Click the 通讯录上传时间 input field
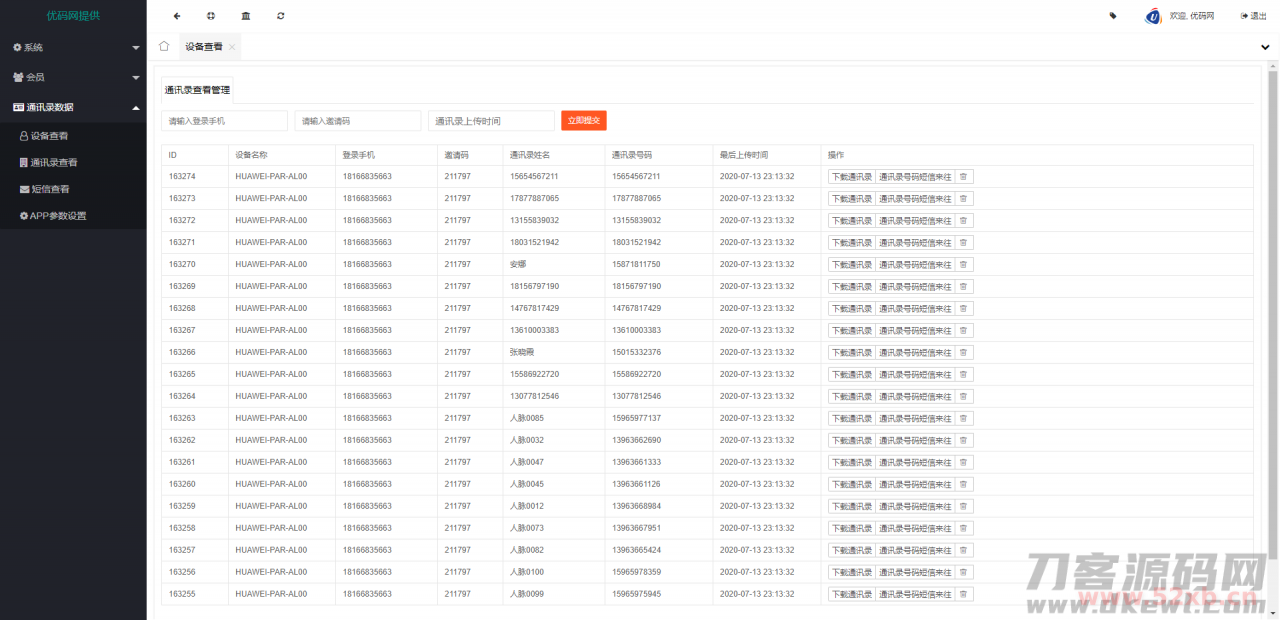 pos(491,121)
